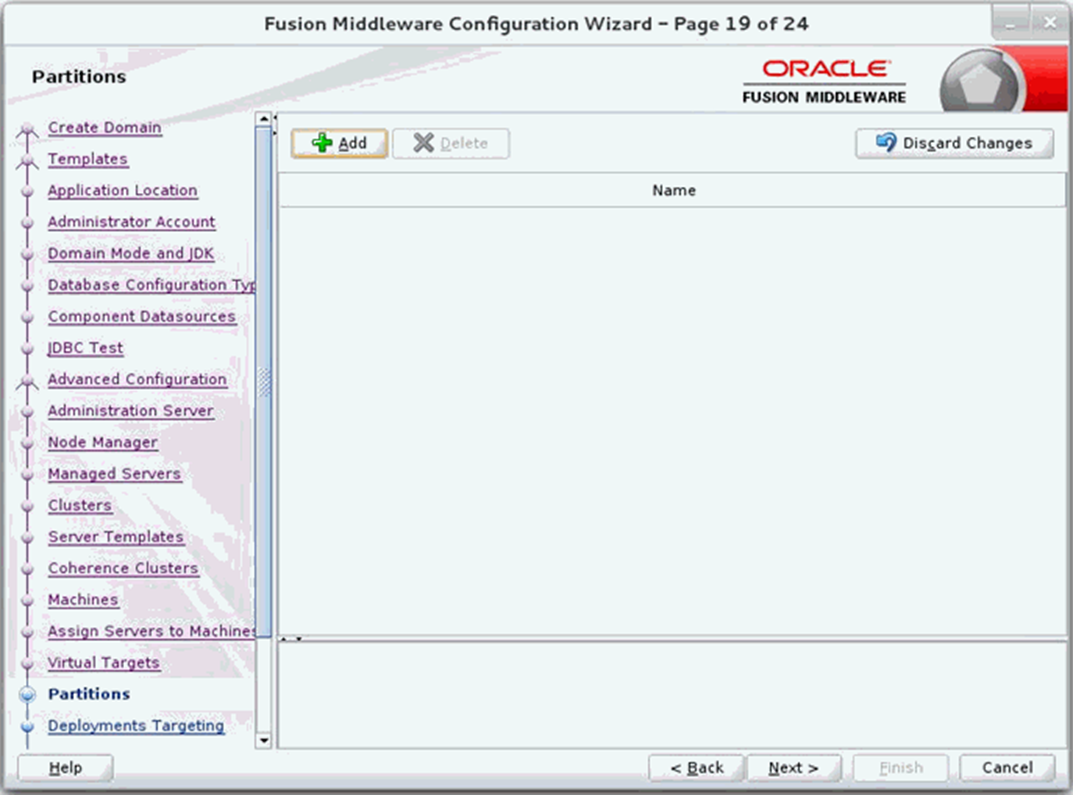Go to Assign Servers to Machines
The height and width of the screenshot is (795, 1073).
click(x=150, y=631)
